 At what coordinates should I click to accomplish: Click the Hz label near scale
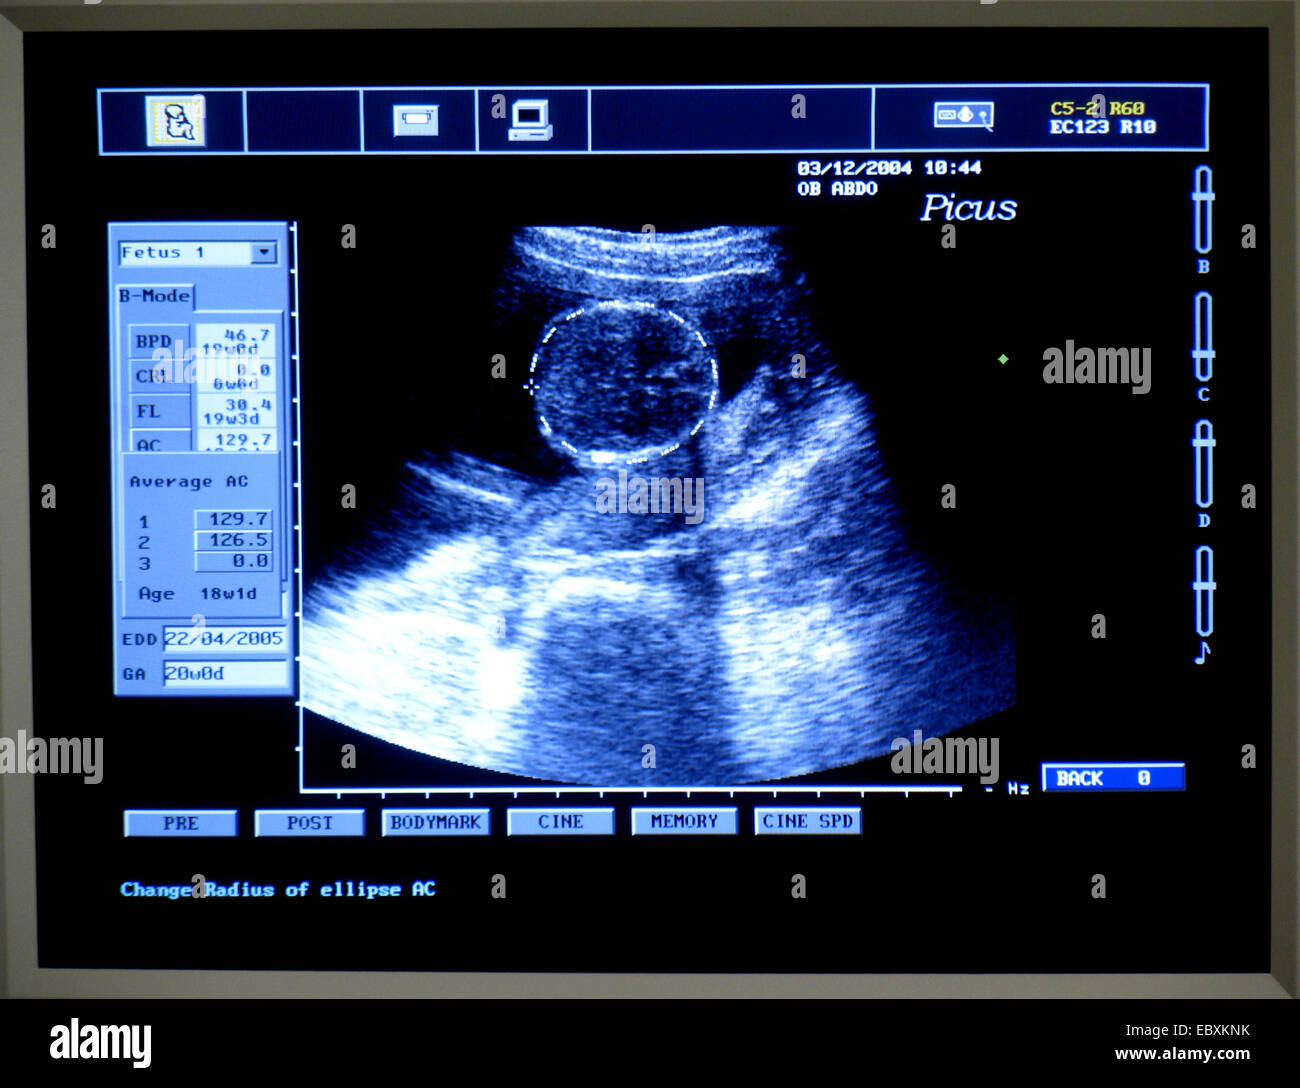(x=1018, y=789)
